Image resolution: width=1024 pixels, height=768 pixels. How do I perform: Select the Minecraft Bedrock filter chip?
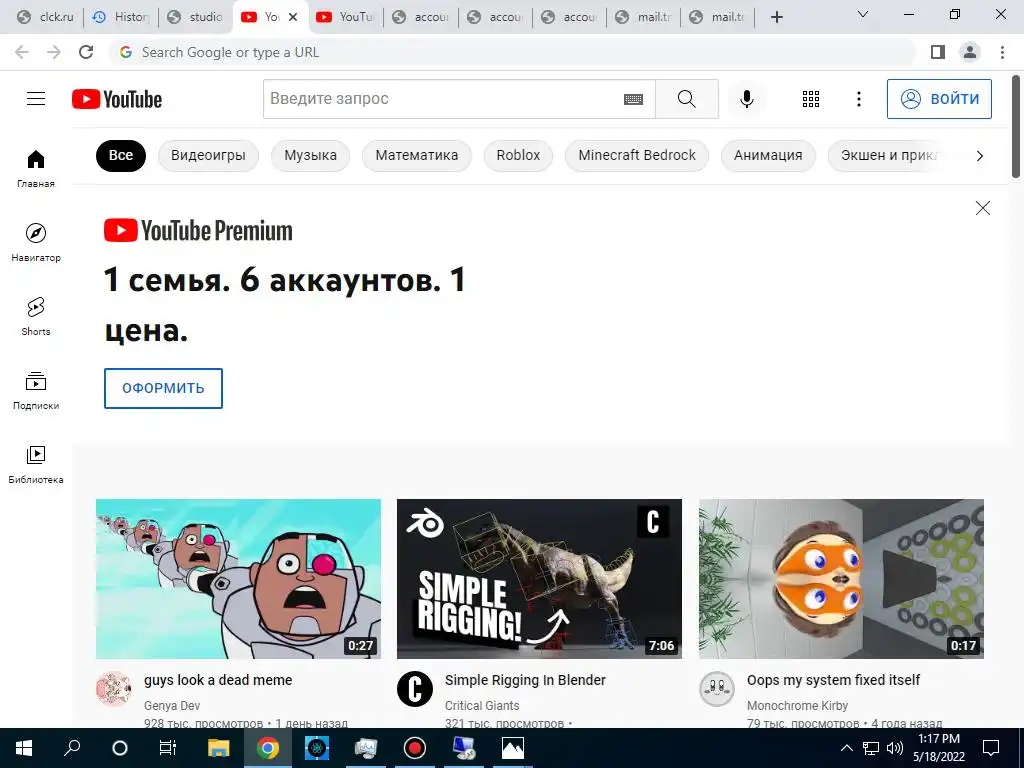point(637,156)
